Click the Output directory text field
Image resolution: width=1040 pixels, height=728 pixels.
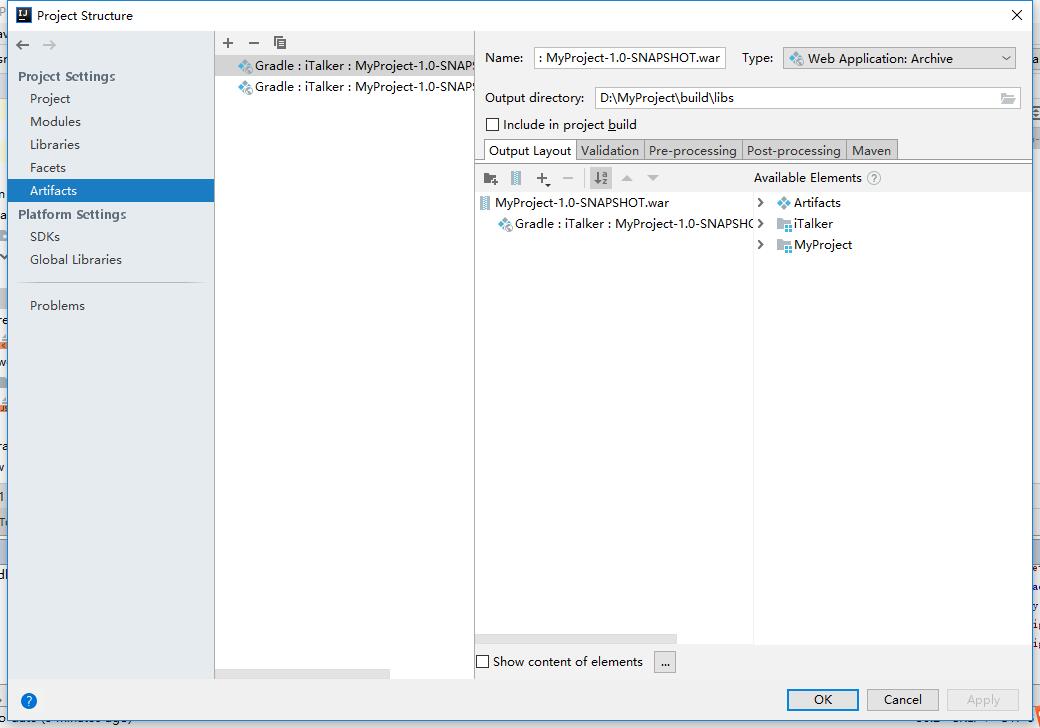(798, 98)
